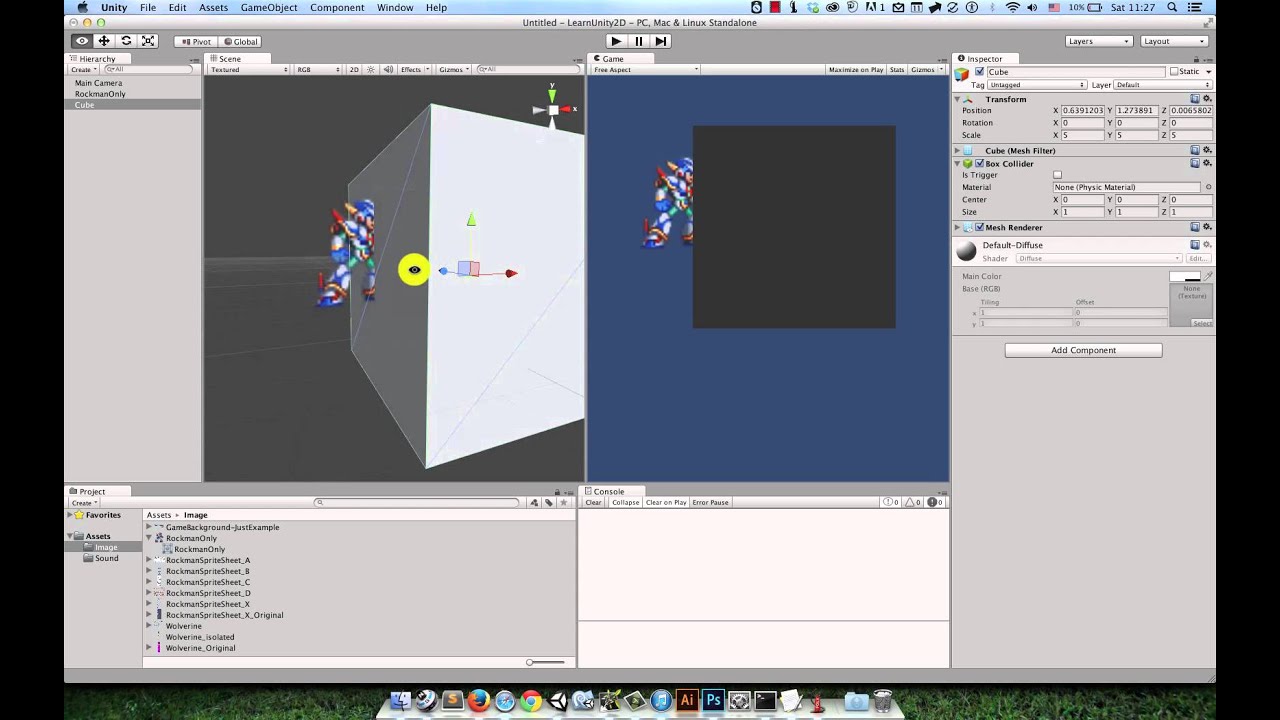Screen dimensions: 1280x720
Task: Select the Rotate tool in toolbar
Action: (x=126, y=41)
